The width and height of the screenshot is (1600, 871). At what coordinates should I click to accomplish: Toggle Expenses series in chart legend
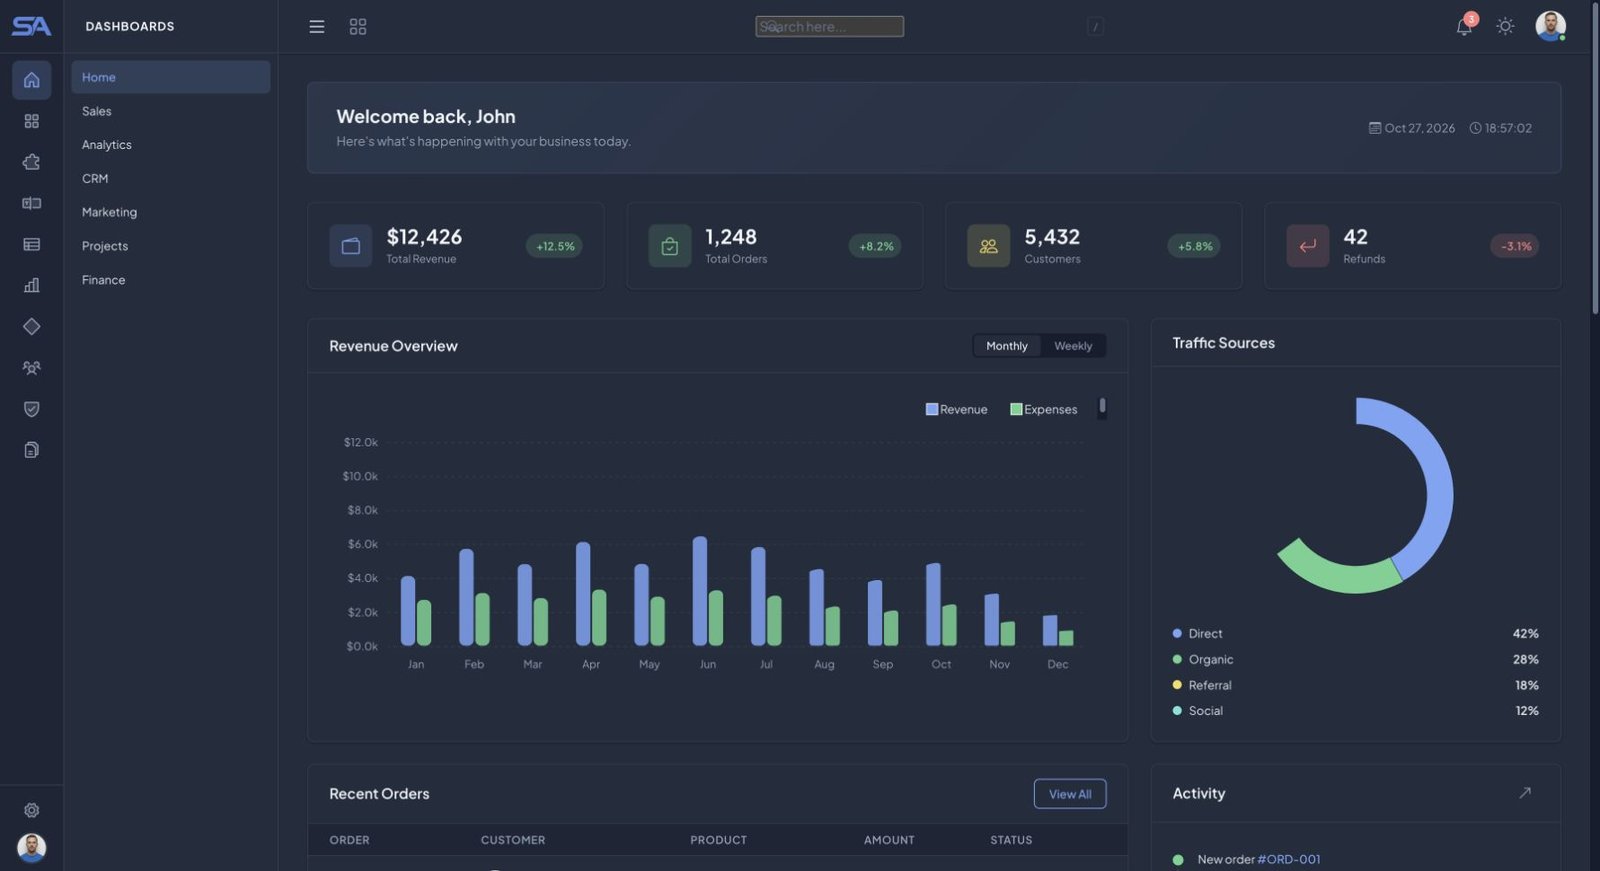click(1044, 410)
